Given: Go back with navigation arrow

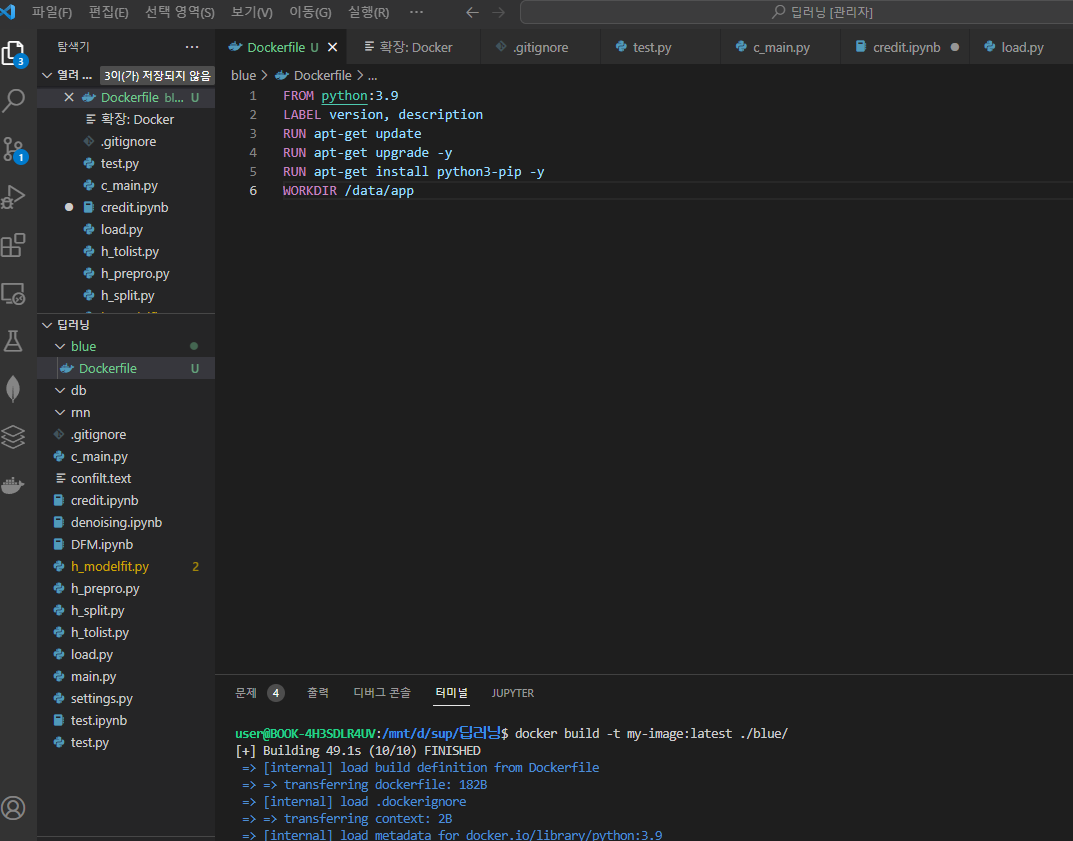Looking at the screenshot, I should pos(473,13).
